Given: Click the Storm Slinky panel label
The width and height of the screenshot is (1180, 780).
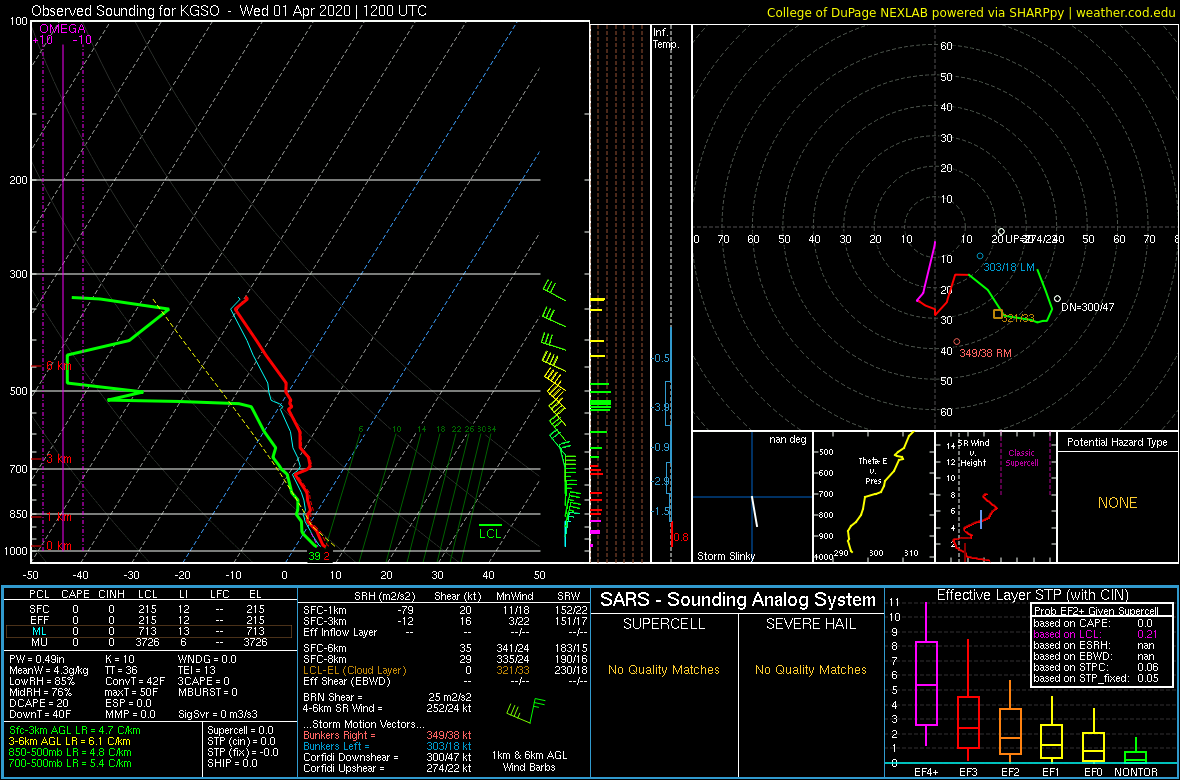Looking at the screenshot, I should (x=725, y=556).
